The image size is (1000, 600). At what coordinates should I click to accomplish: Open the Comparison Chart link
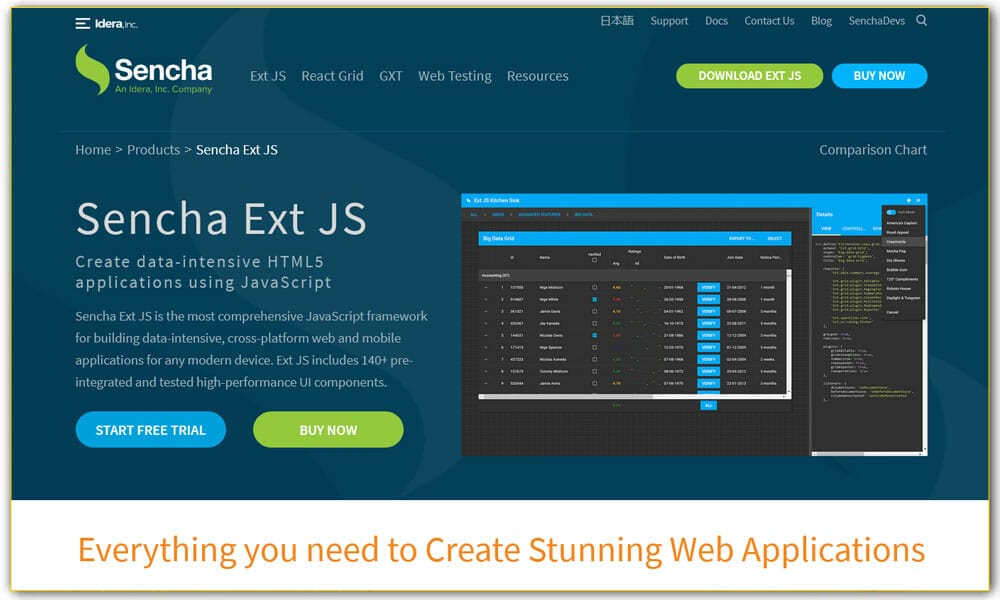pyautogui.click(x=872, y=149)
